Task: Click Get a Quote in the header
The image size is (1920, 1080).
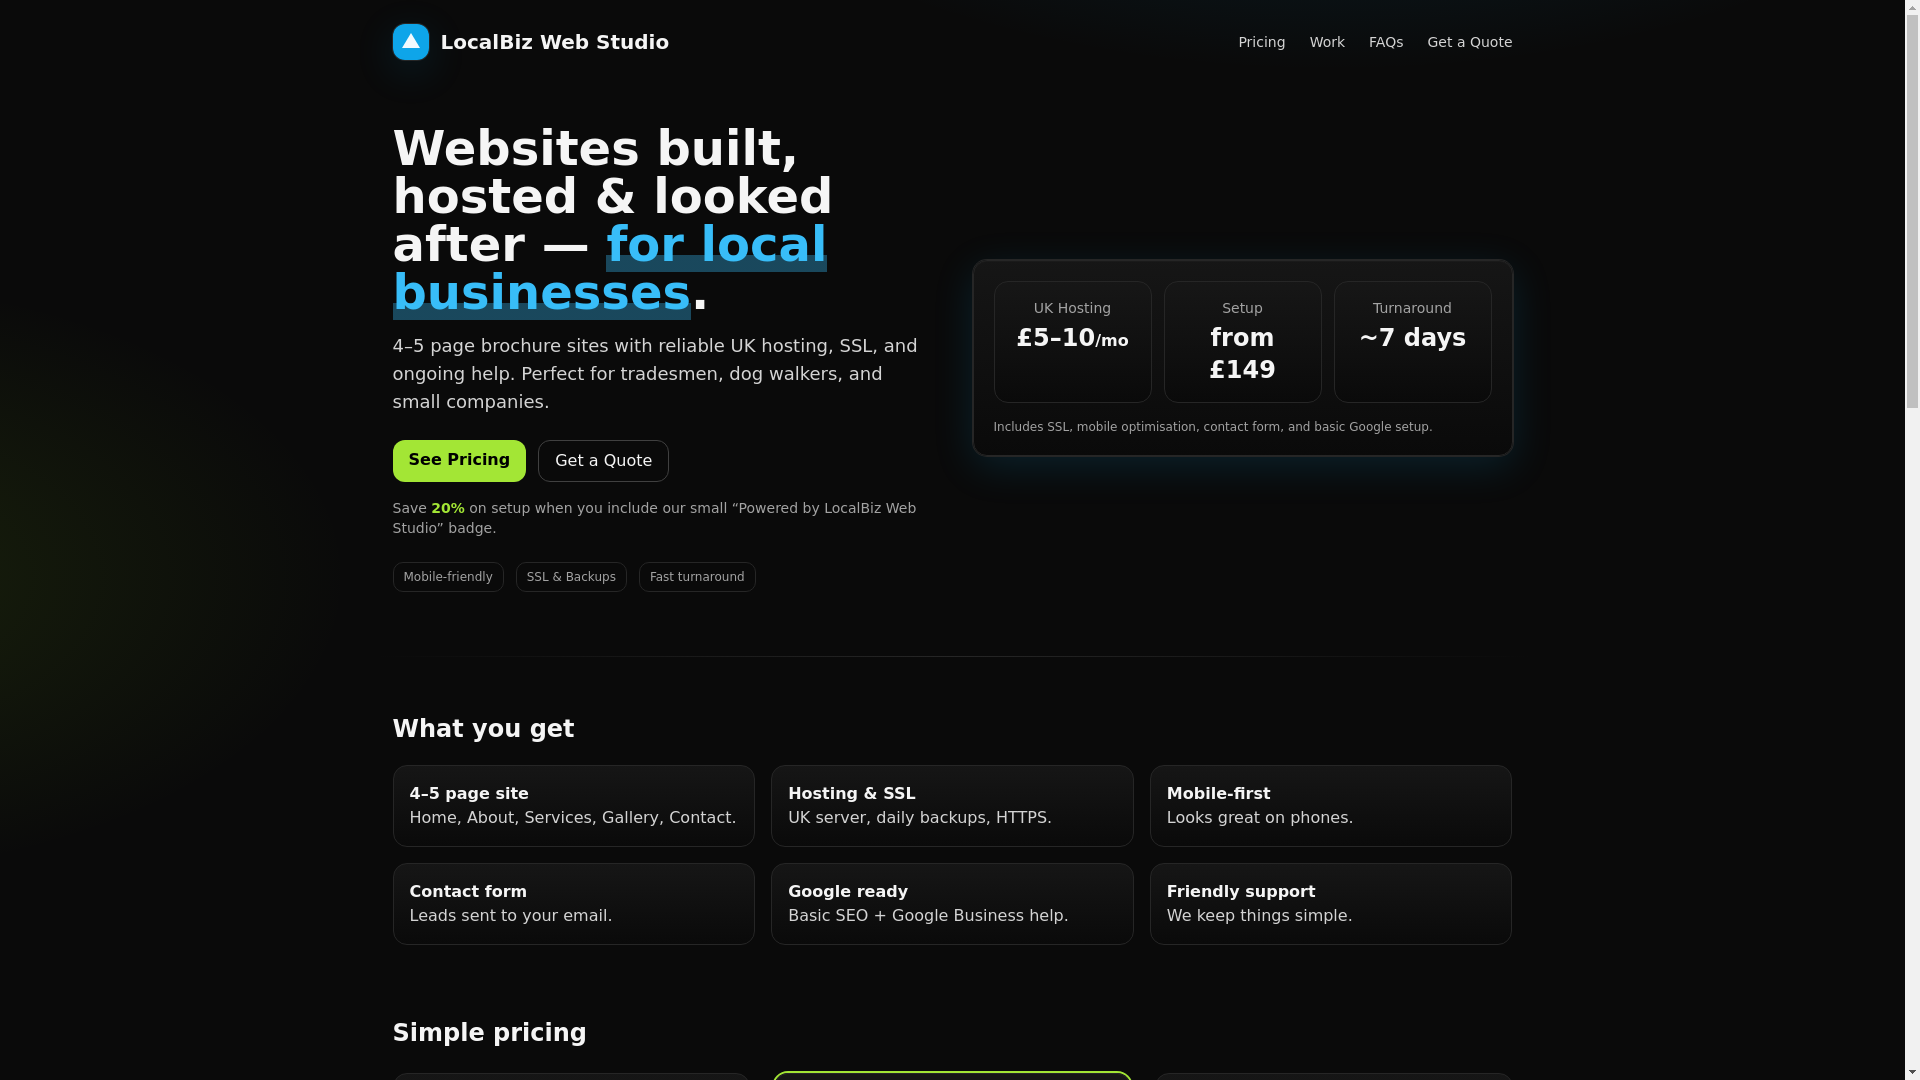Action: 1469,42
